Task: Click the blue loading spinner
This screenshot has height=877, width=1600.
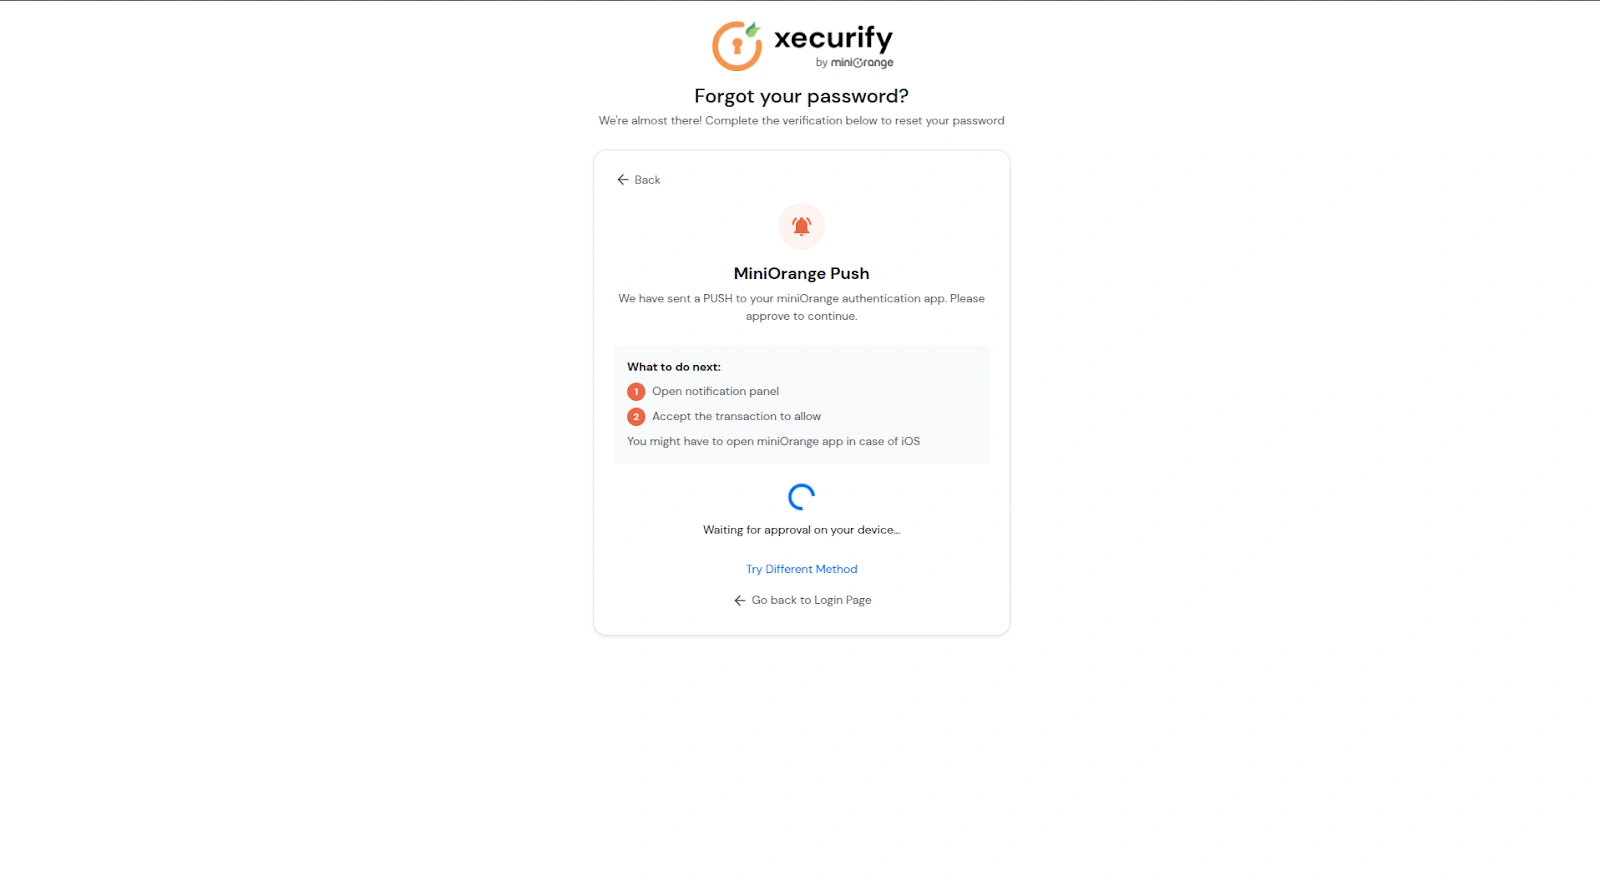Action: (x=801, y=496)
